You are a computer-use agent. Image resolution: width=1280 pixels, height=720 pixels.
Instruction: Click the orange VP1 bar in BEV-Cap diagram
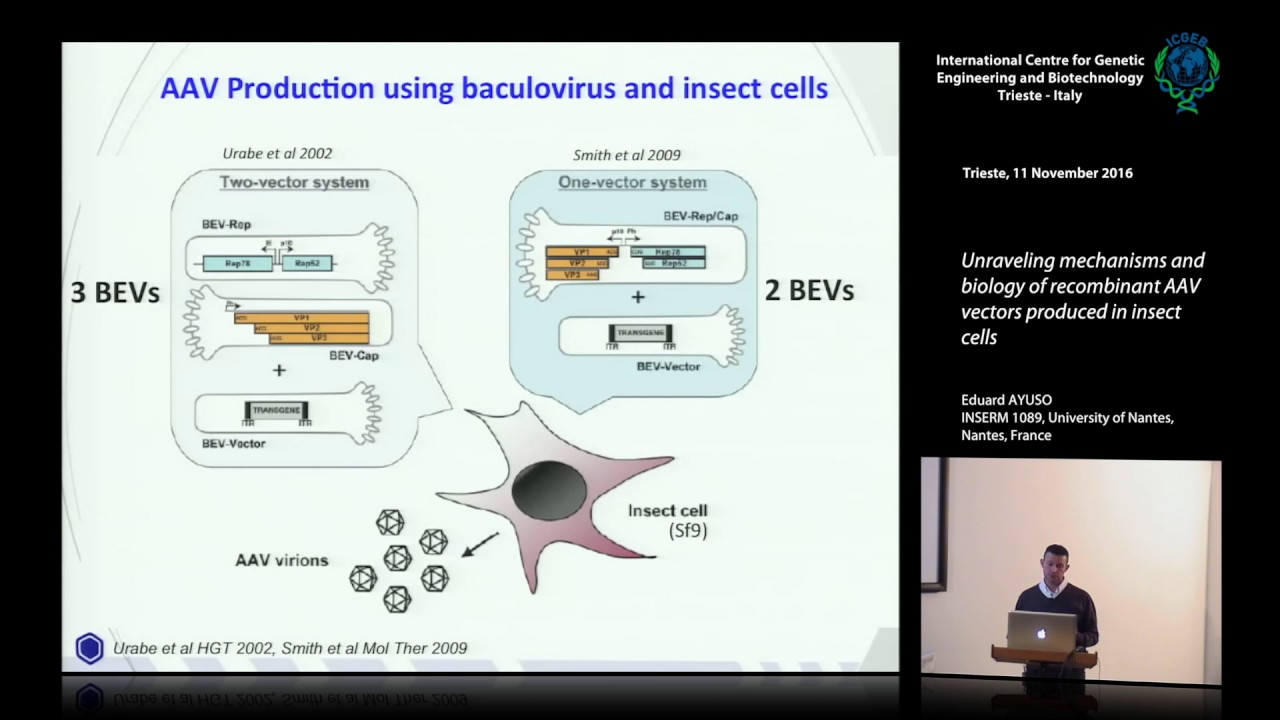click(x=301, y=318)
